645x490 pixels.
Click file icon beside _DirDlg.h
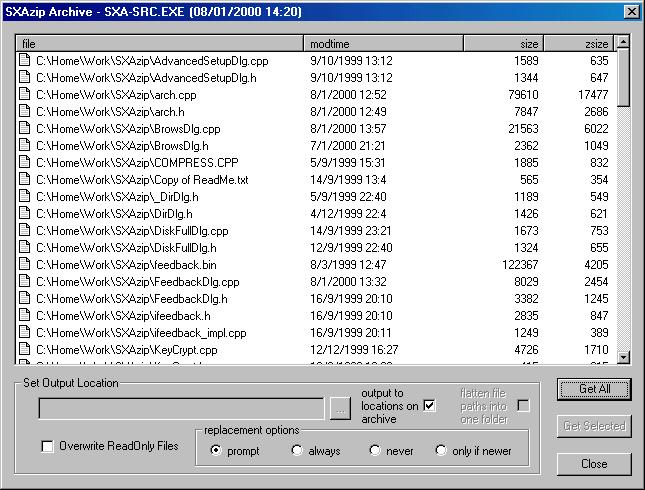[x=25, y=197]
